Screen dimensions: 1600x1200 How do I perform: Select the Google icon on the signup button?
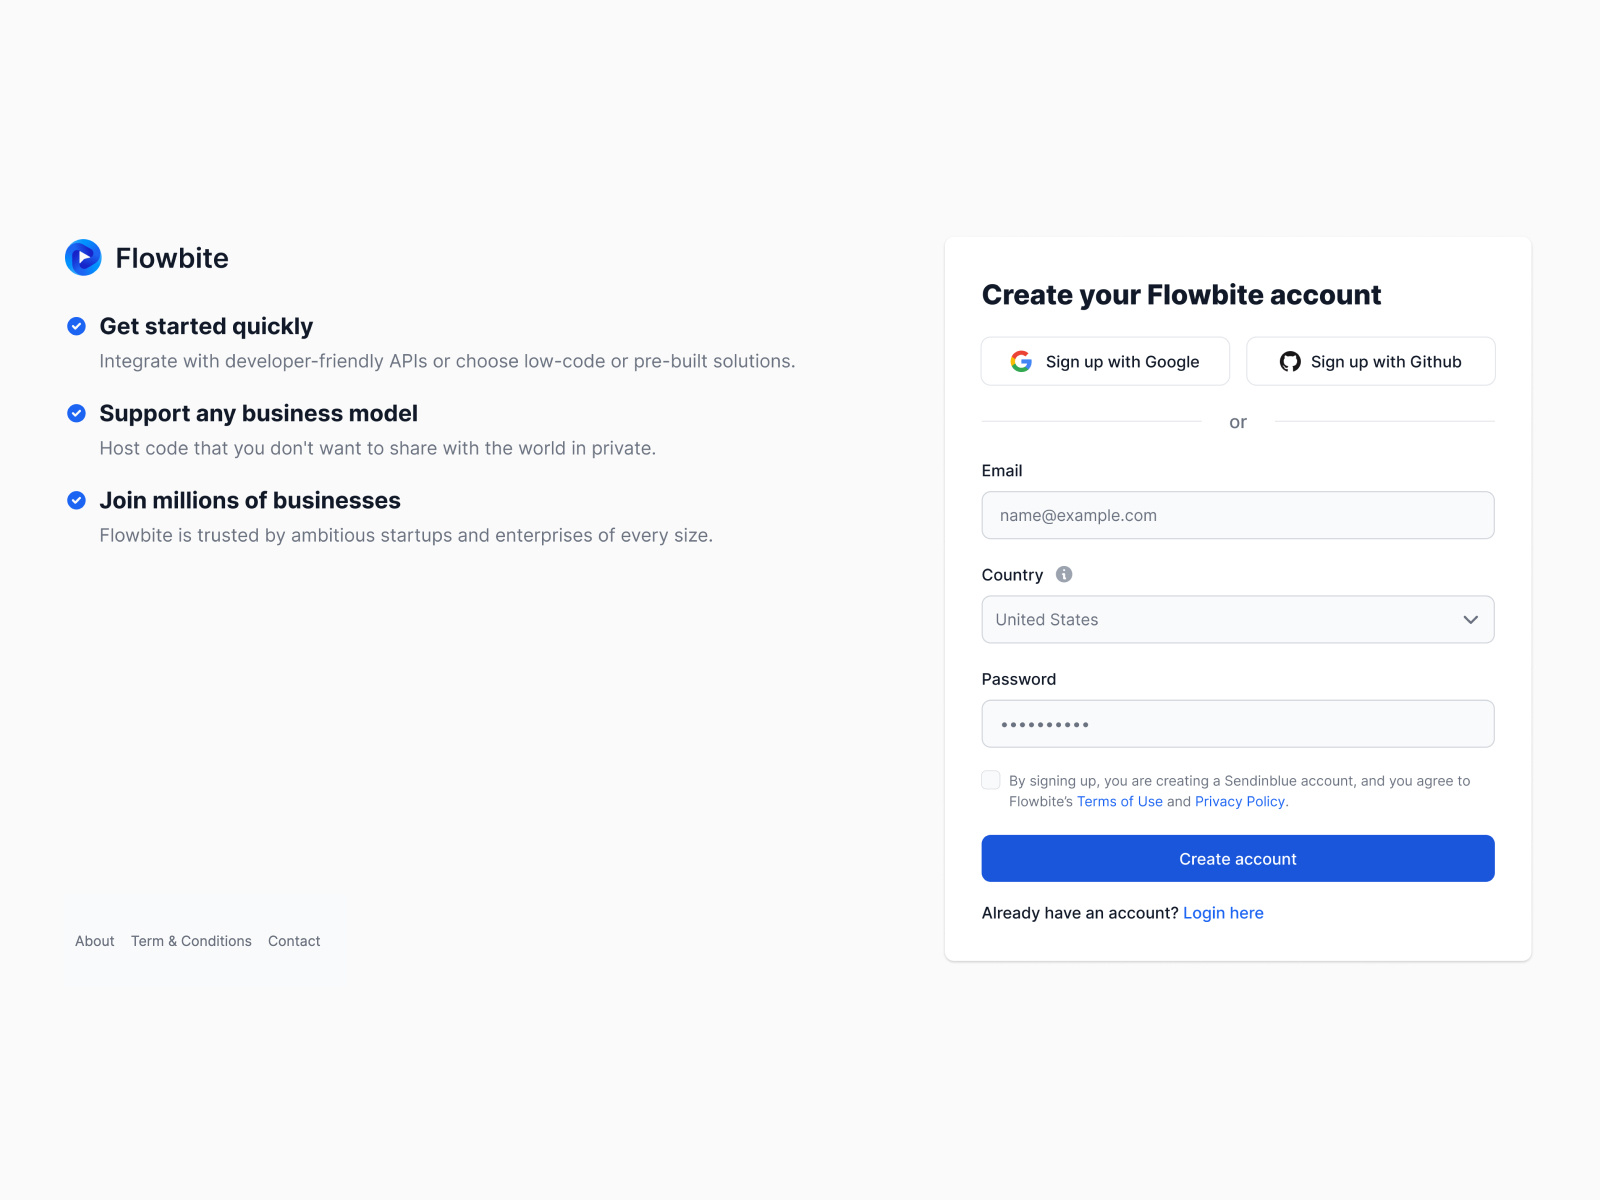pos(1021,361)
